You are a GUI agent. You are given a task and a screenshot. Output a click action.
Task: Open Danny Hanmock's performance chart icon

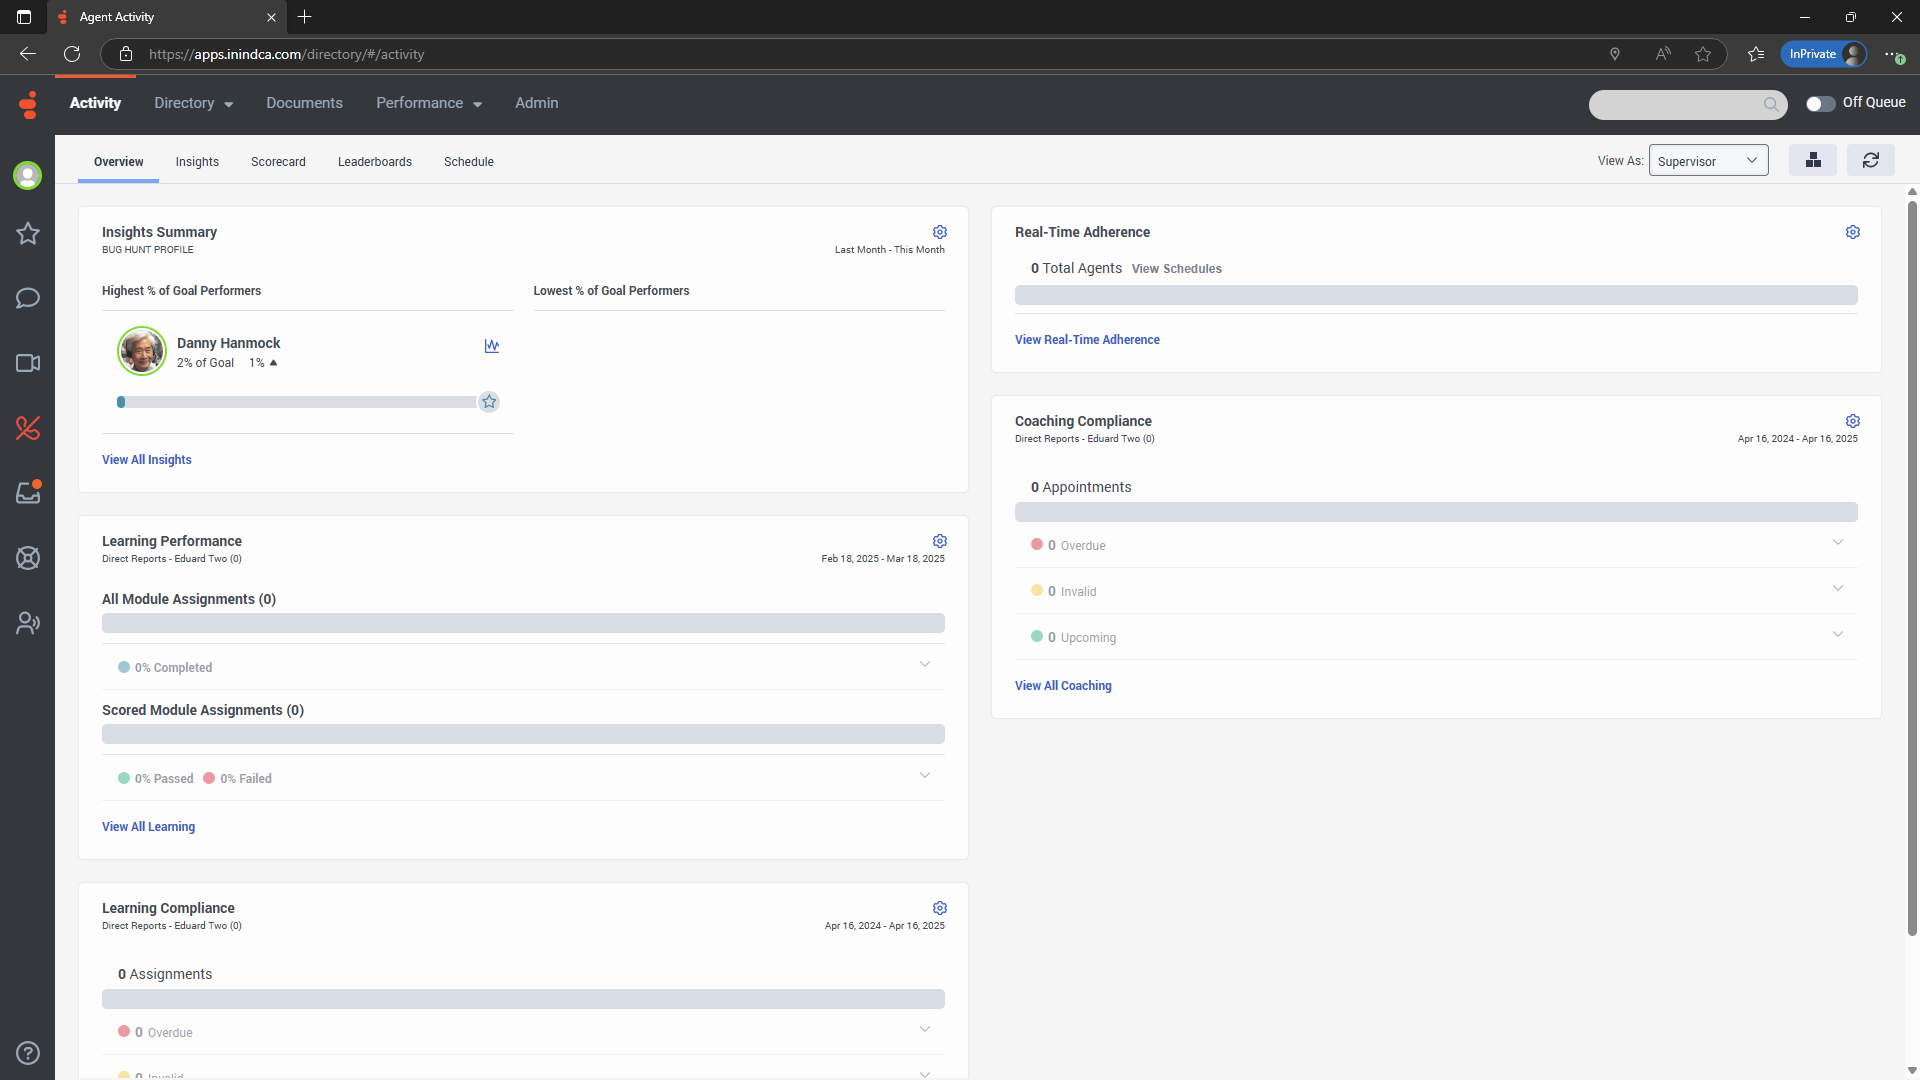click(492, 346)
